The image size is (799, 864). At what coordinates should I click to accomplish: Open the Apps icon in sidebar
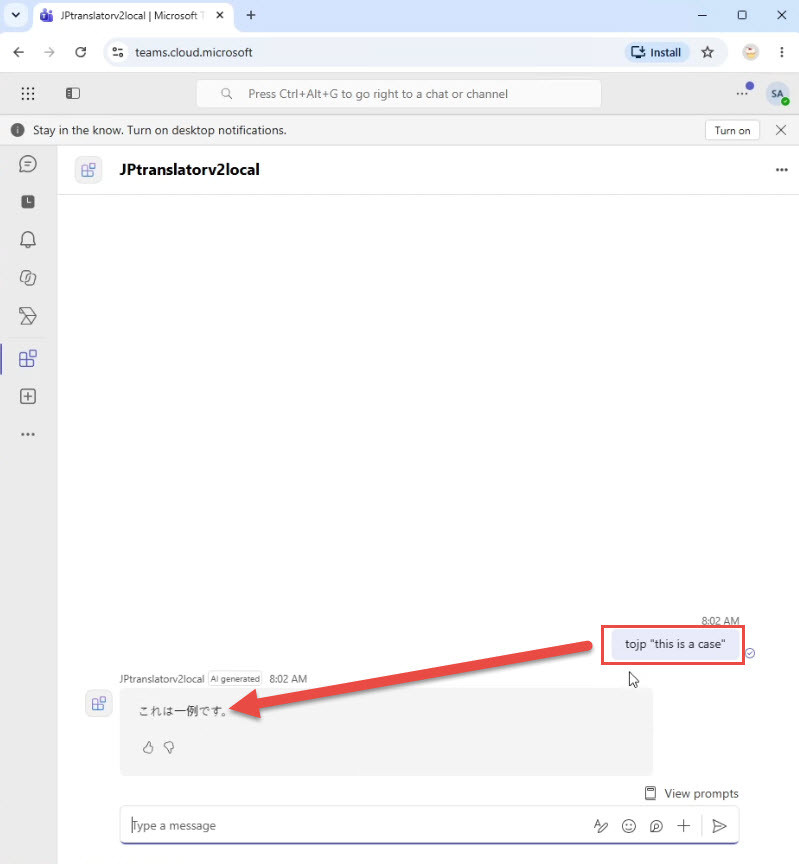[28, 359]
